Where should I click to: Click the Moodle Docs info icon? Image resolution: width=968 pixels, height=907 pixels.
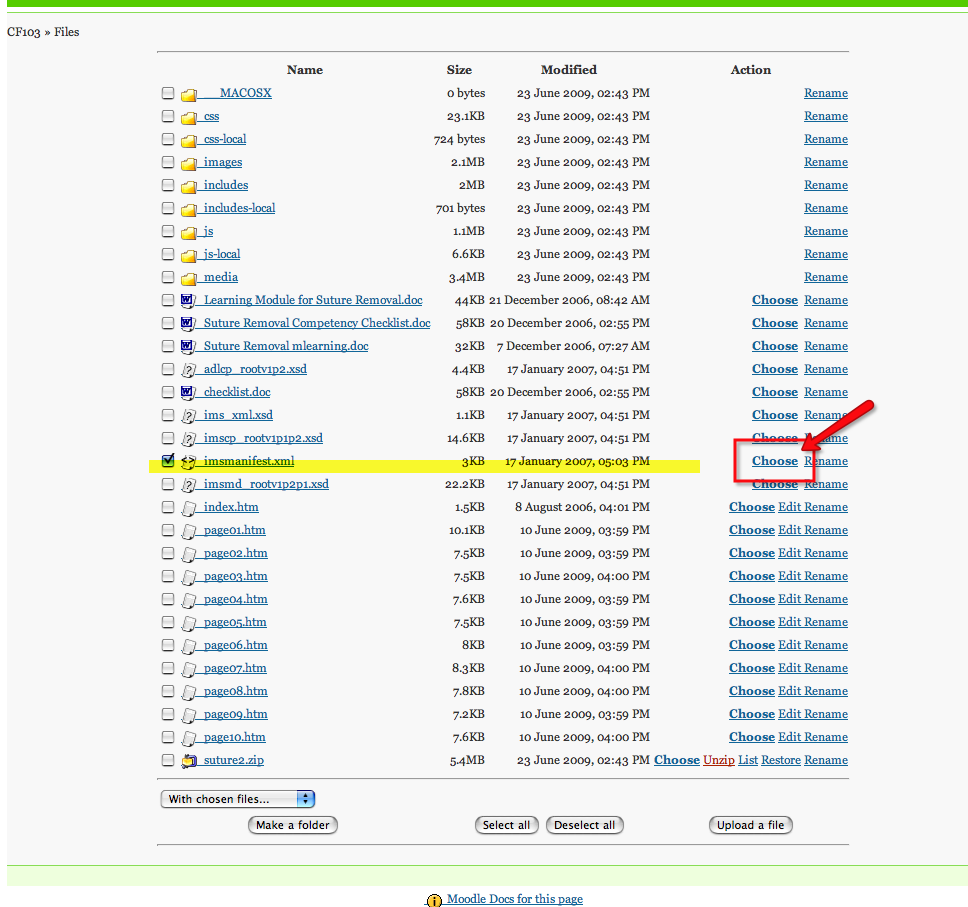pyautogui.click(x=434, y=900)
